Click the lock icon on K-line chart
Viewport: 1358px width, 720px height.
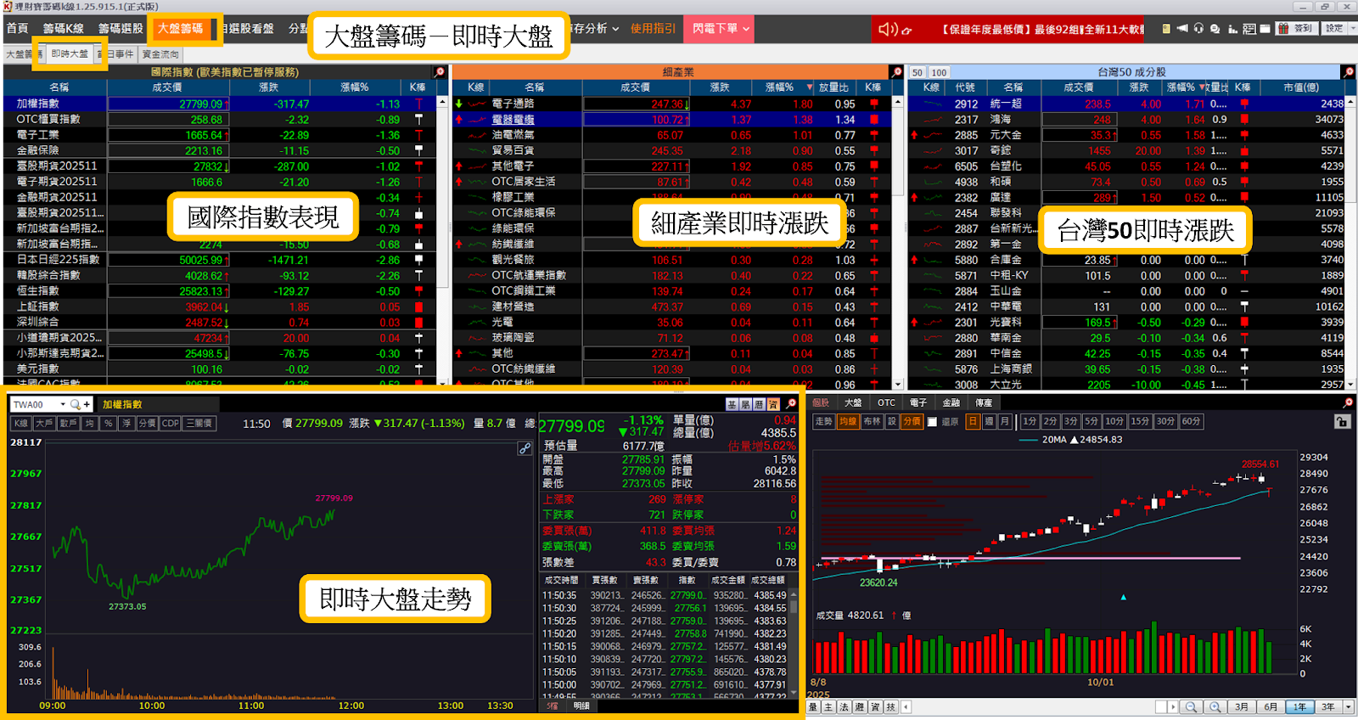pos(1343,421)
